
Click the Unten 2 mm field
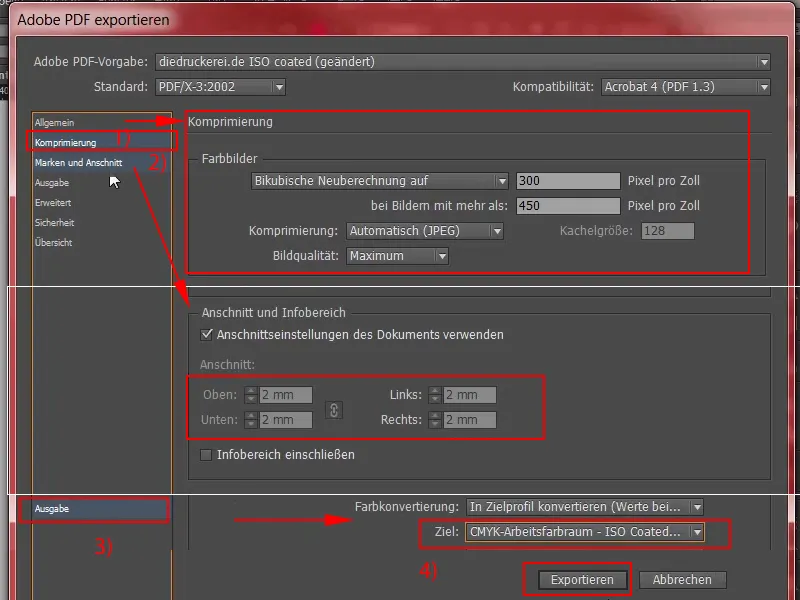pyautogui.click(x=286, y=420)
